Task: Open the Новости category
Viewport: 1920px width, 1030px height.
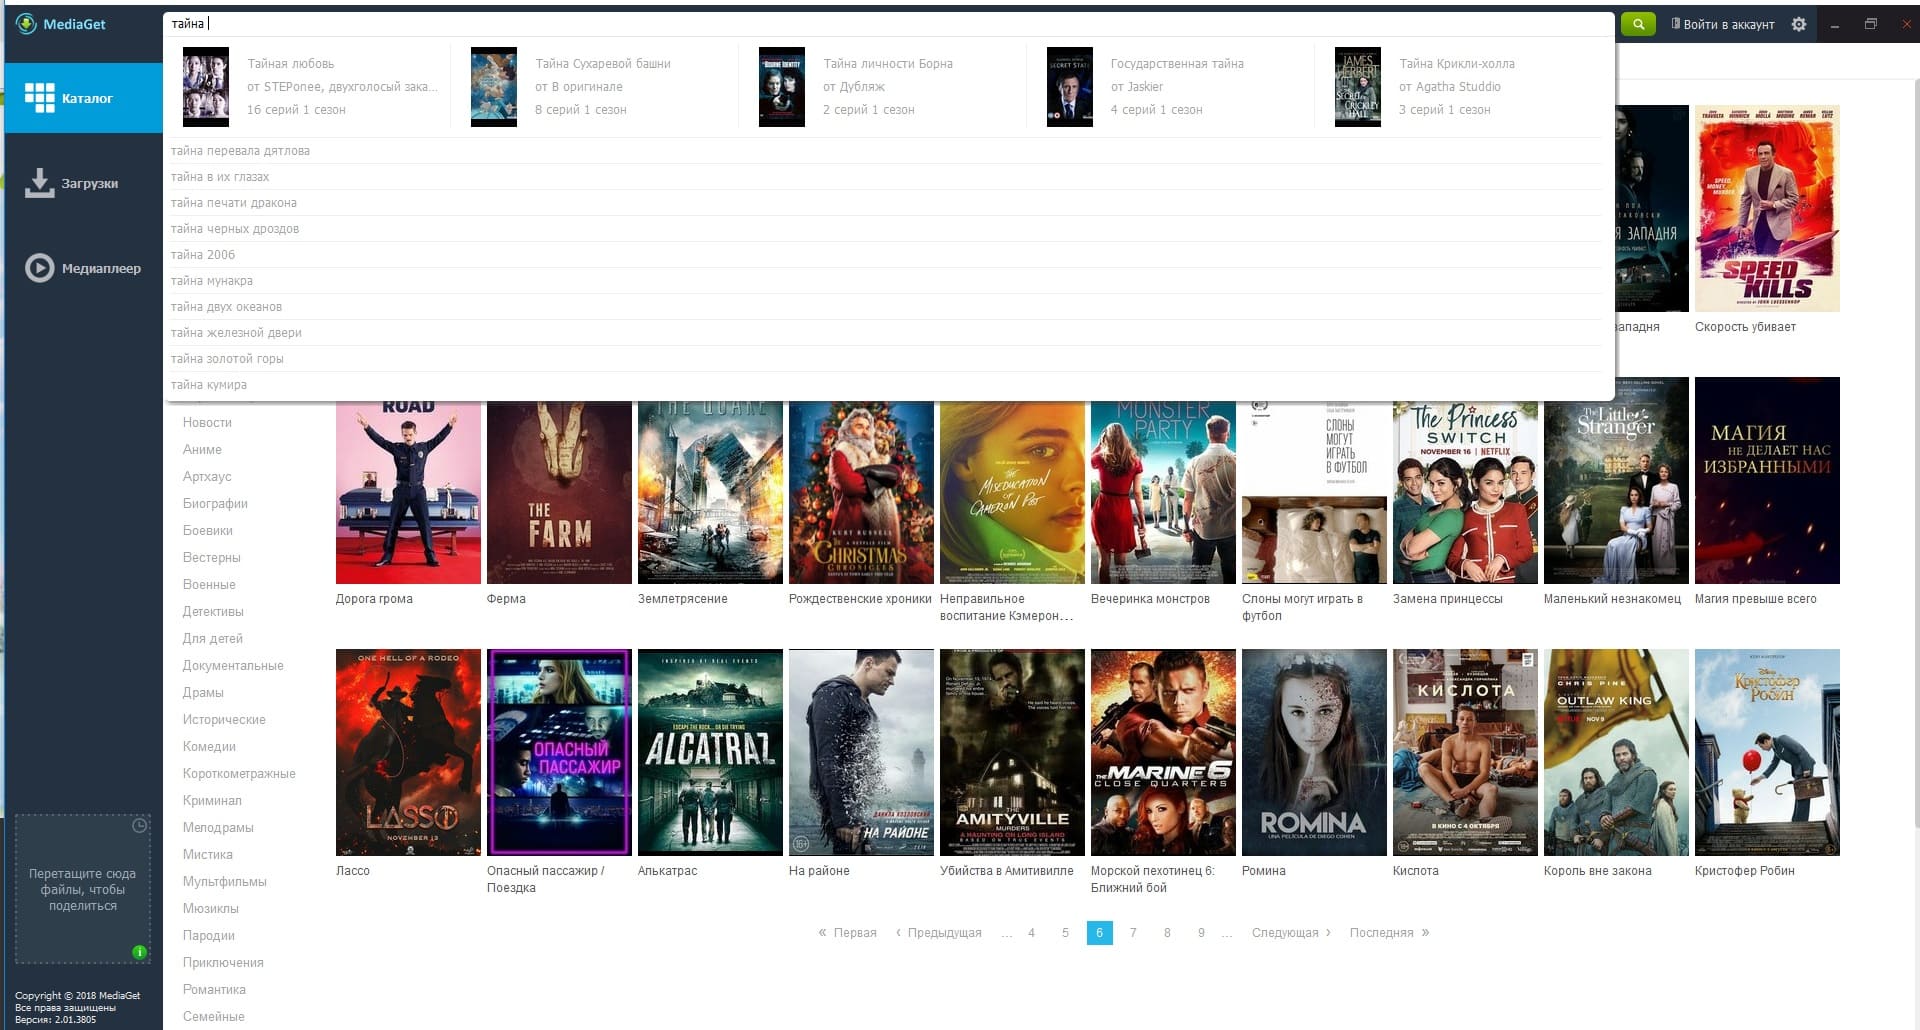Action: [207, 423]
